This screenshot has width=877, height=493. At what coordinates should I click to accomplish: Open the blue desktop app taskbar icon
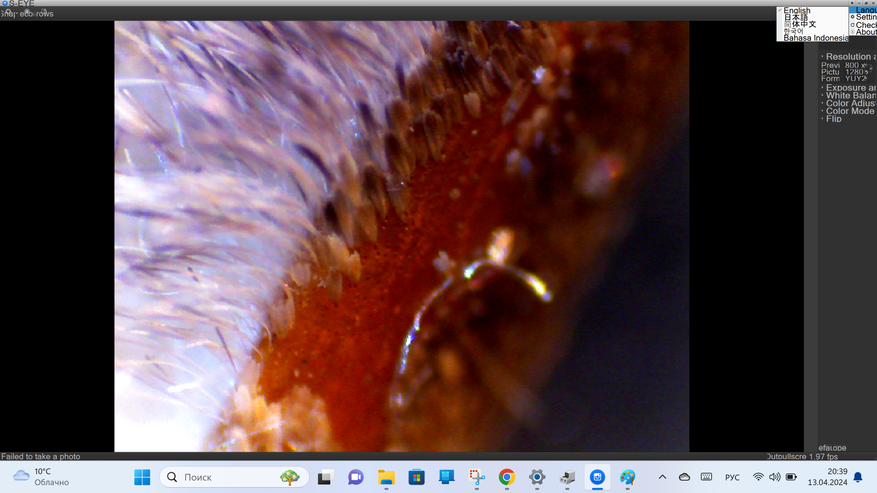coord(446,477)
